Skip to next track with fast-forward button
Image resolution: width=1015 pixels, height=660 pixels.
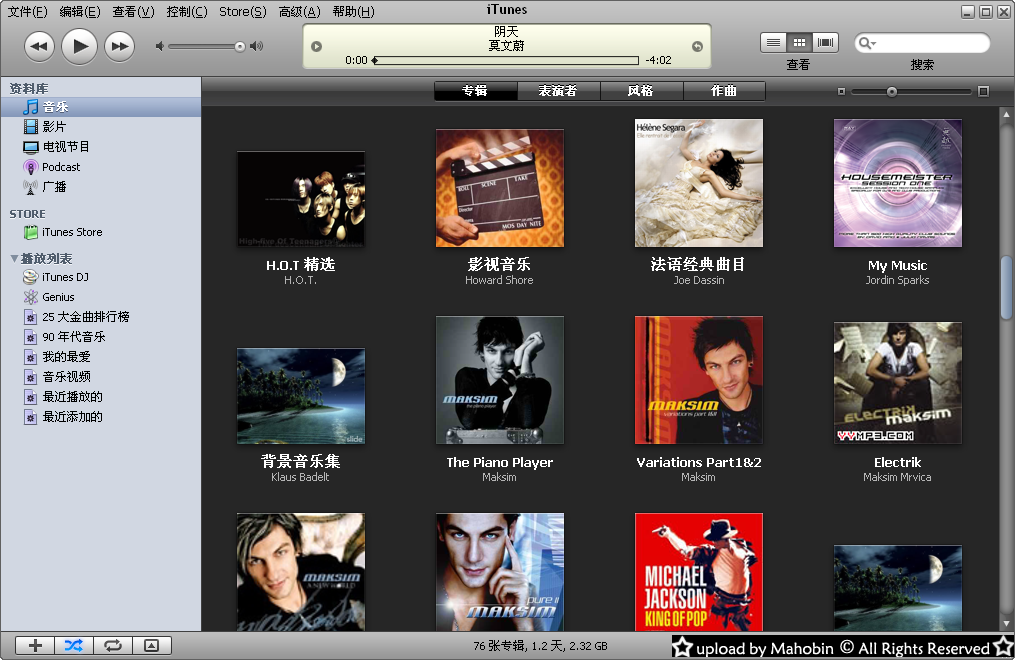pos(120,47)
